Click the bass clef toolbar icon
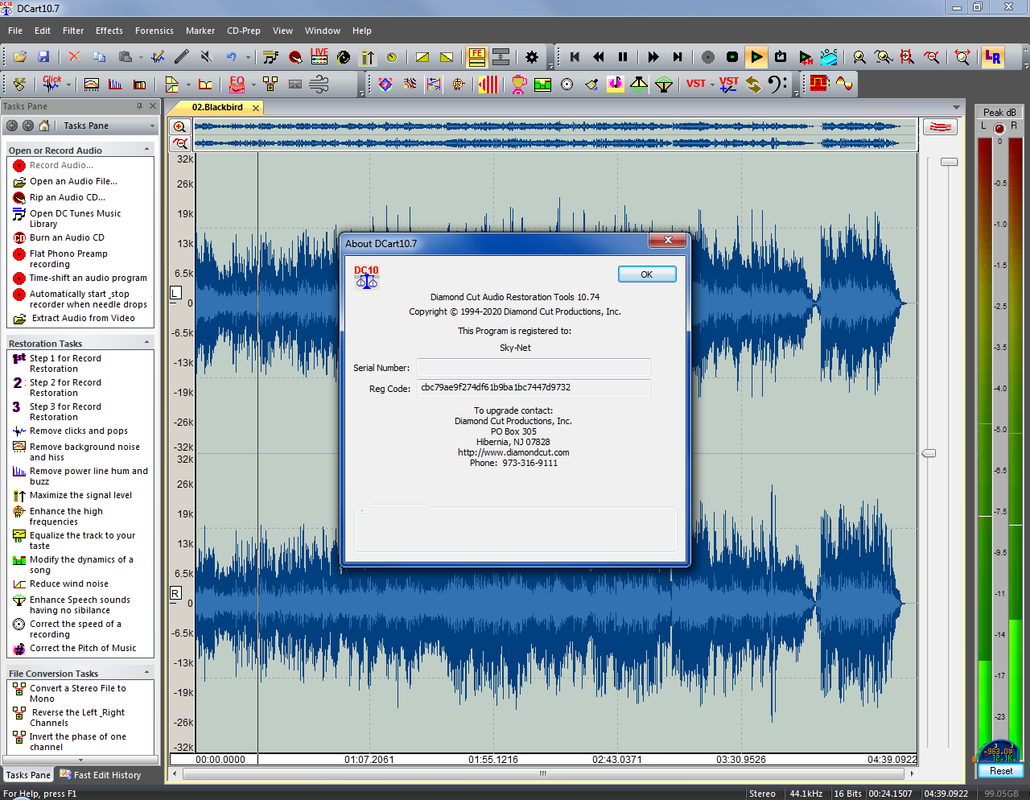 click(778, 84)
